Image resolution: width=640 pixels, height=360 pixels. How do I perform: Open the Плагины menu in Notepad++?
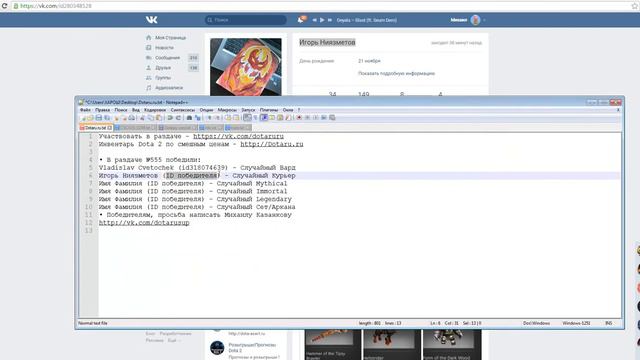269,110
